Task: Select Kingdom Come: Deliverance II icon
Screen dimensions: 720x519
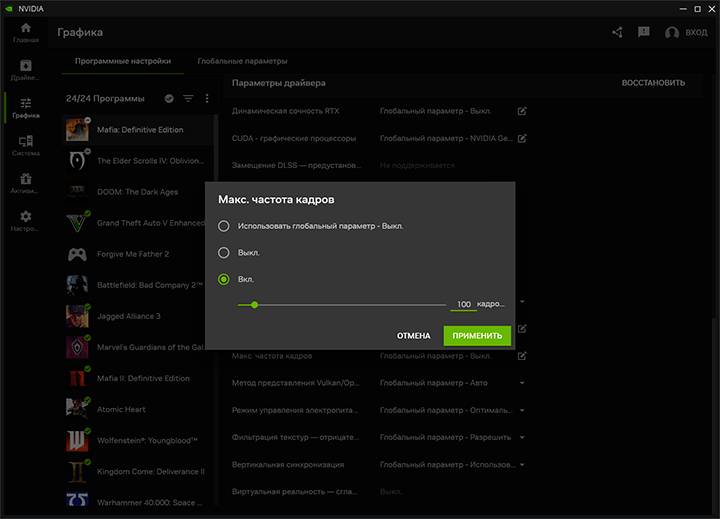Action: [x=77, y=472]
